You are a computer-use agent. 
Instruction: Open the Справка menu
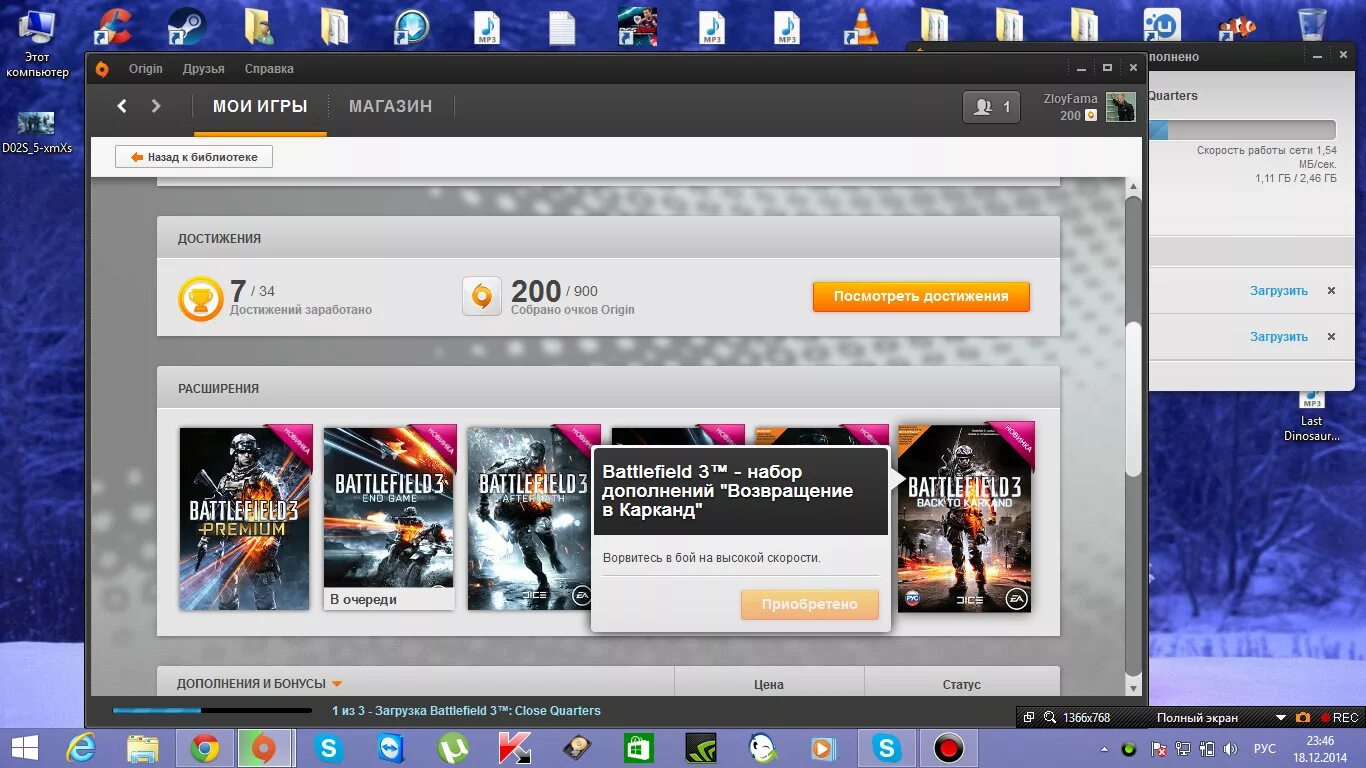coord(269,69)
